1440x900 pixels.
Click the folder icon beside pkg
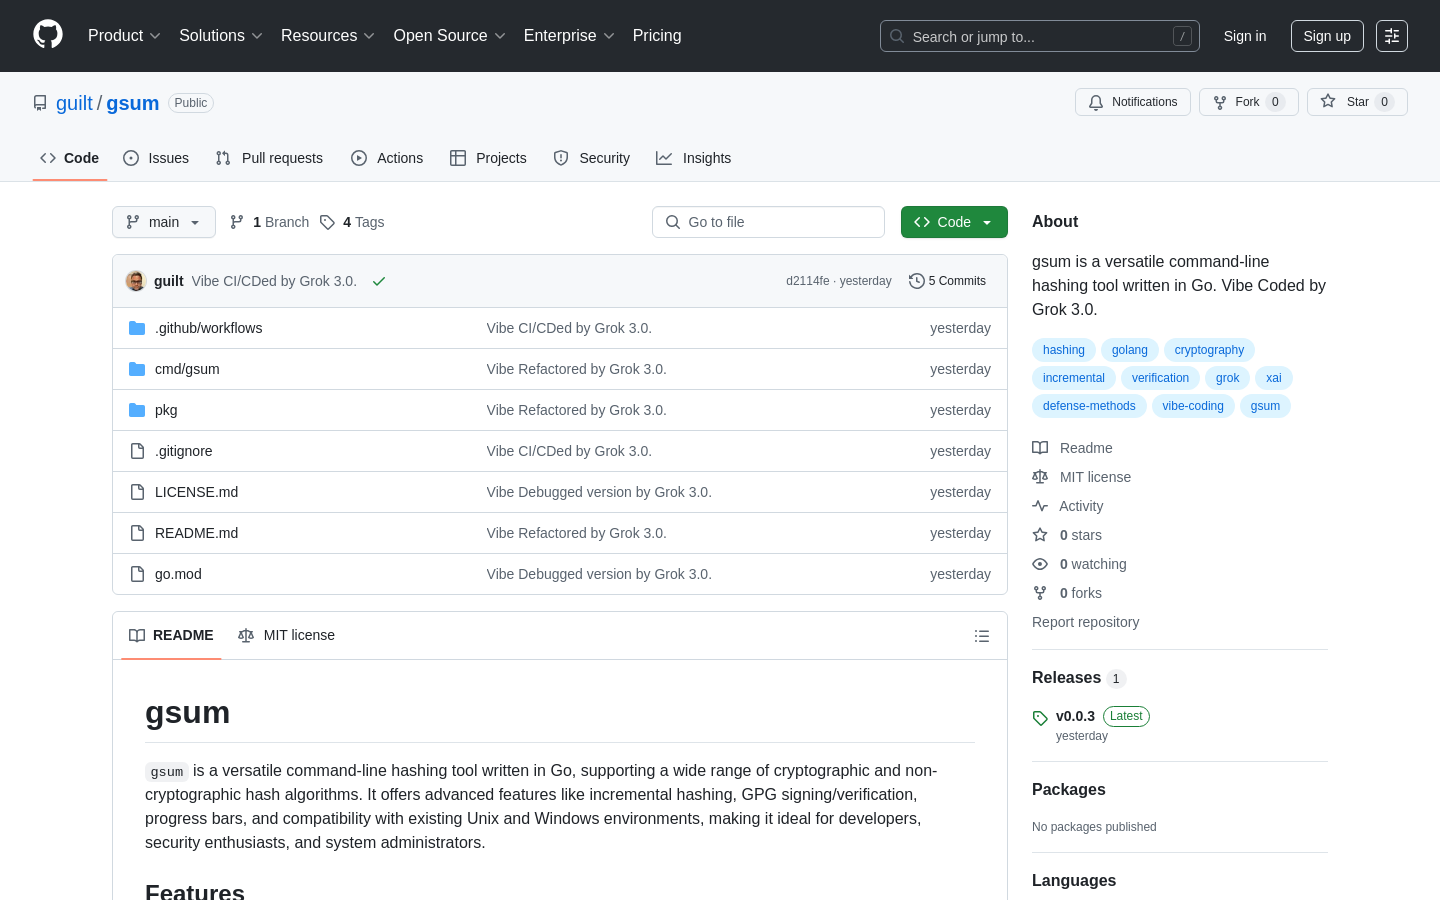click(137, 410)
